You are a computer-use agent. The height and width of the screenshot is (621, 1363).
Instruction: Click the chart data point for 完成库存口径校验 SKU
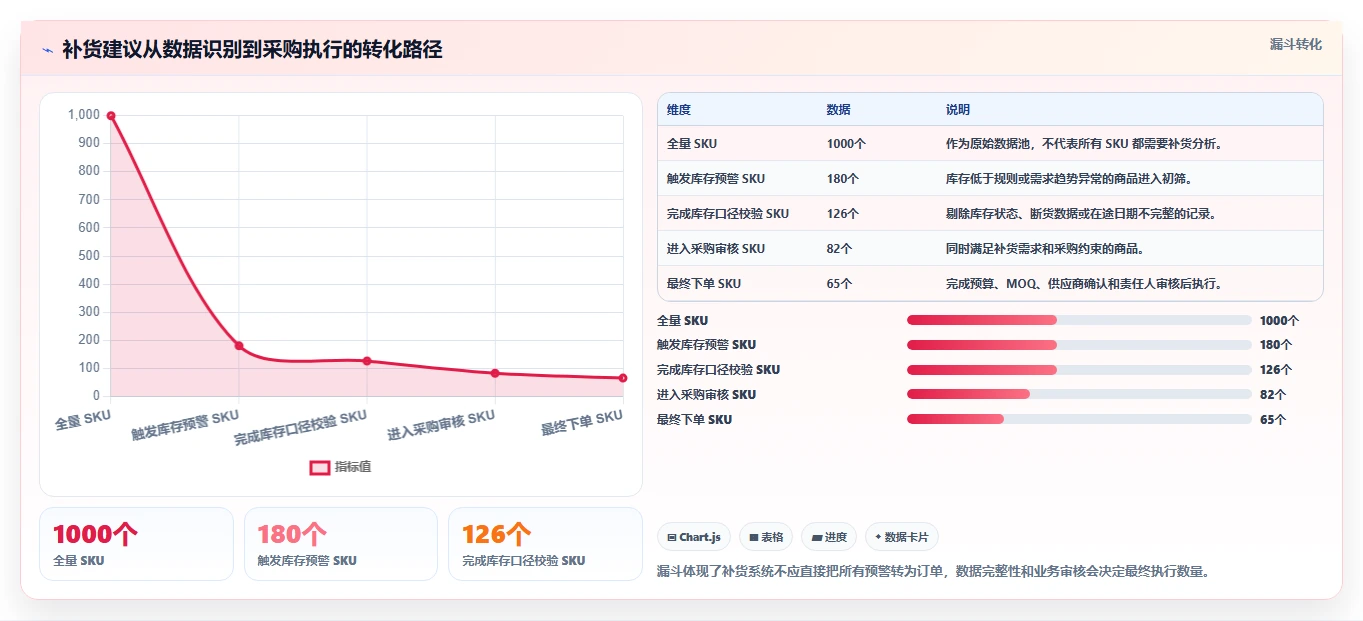point(367,361)
